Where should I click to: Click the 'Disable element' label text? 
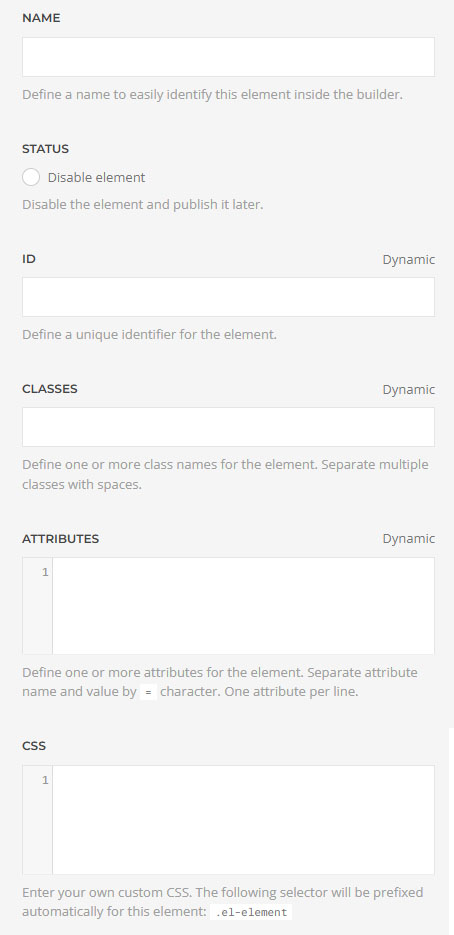pos(97,177)
